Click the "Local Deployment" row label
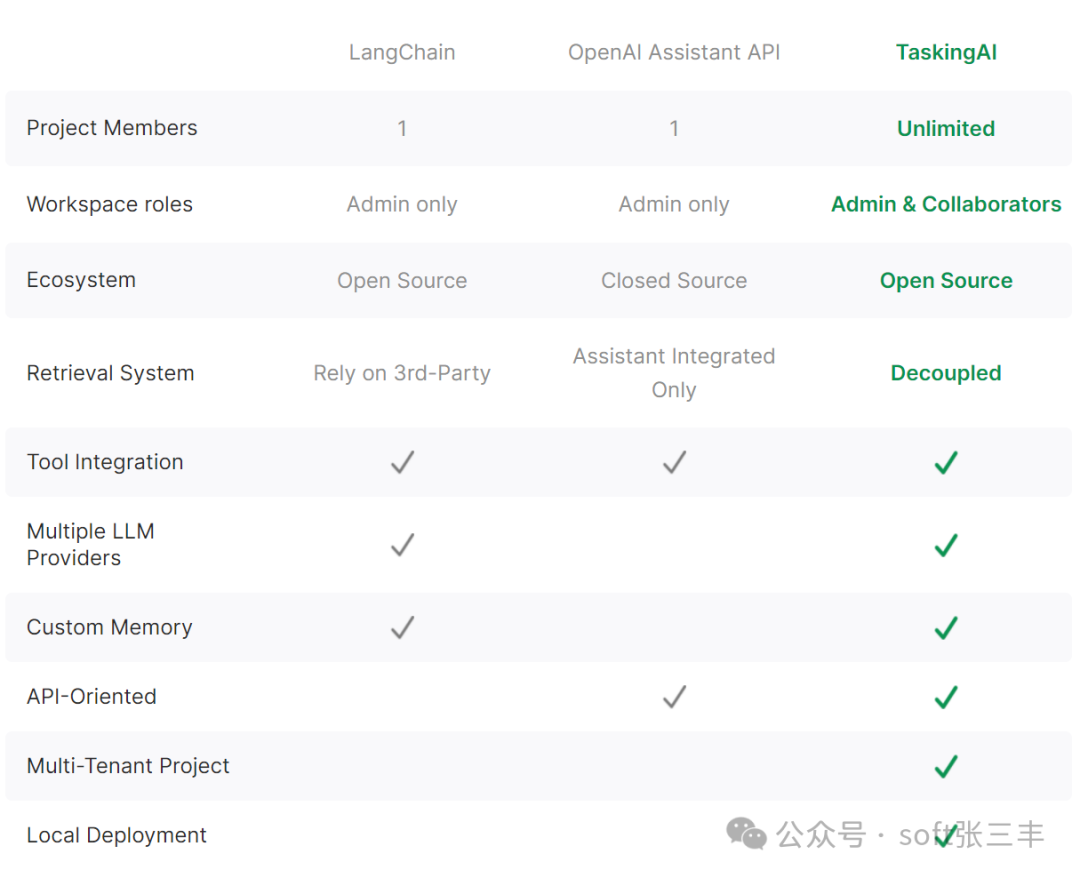Viewport: 1080px width, 878px height. coord(116,836)
